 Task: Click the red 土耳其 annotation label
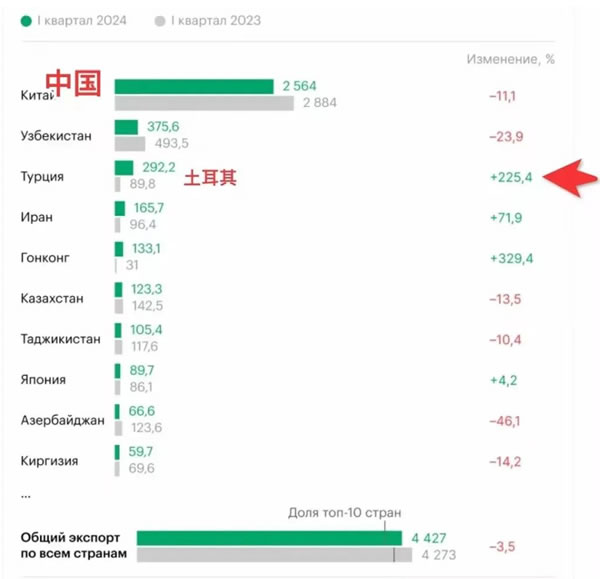[x=210, y=178]
